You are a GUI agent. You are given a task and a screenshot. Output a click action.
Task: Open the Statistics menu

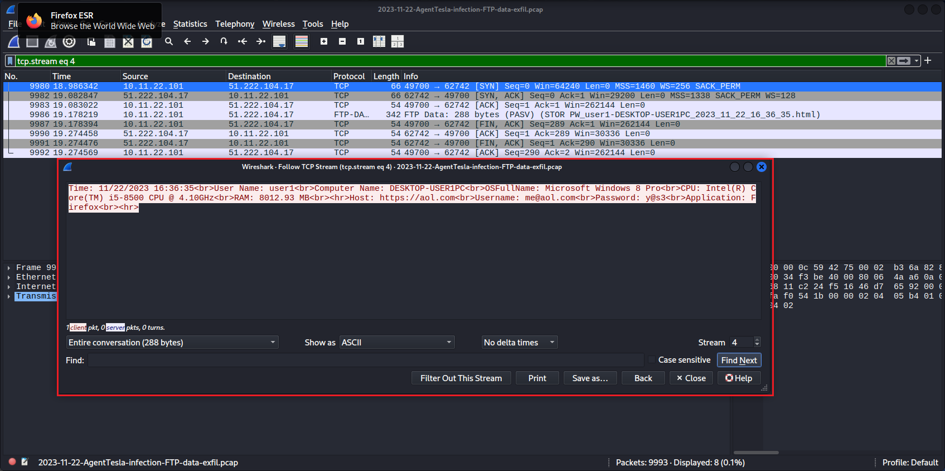tap(190, 24)
